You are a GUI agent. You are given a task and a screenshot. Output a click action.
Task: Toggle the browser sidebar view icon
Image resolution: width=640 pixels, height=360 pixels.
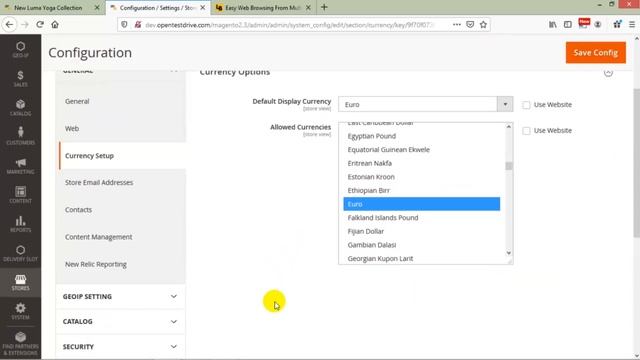pos(568,24)
